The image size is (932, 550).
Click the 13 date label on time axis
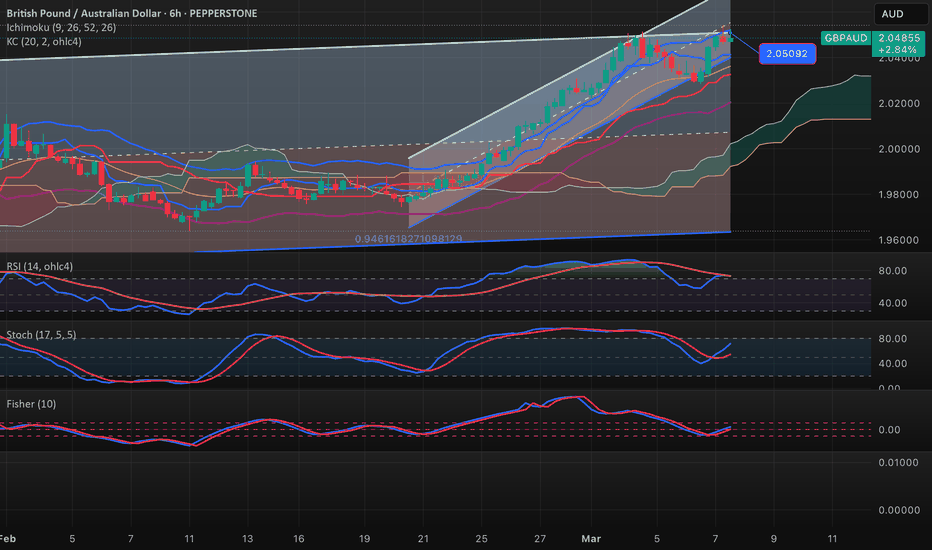(x=247, y=539)
